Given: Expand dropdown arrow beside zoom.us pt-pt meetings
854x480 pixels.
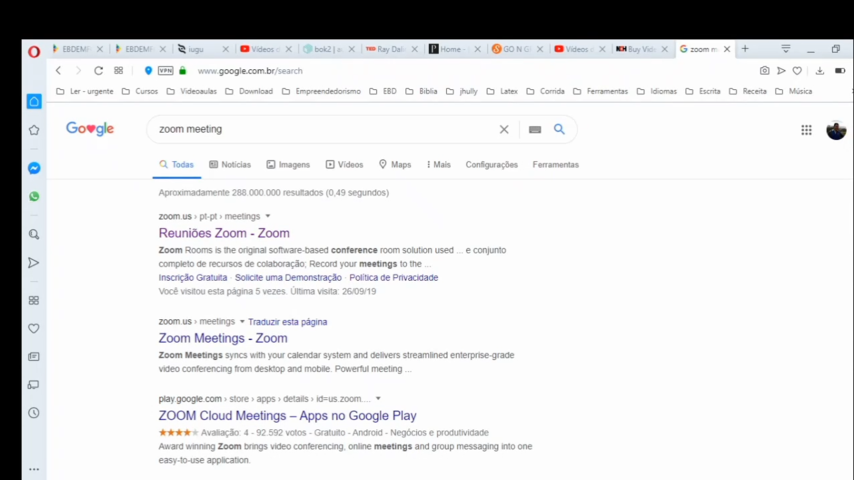Looking at the screenshot, I should (268, 216).
